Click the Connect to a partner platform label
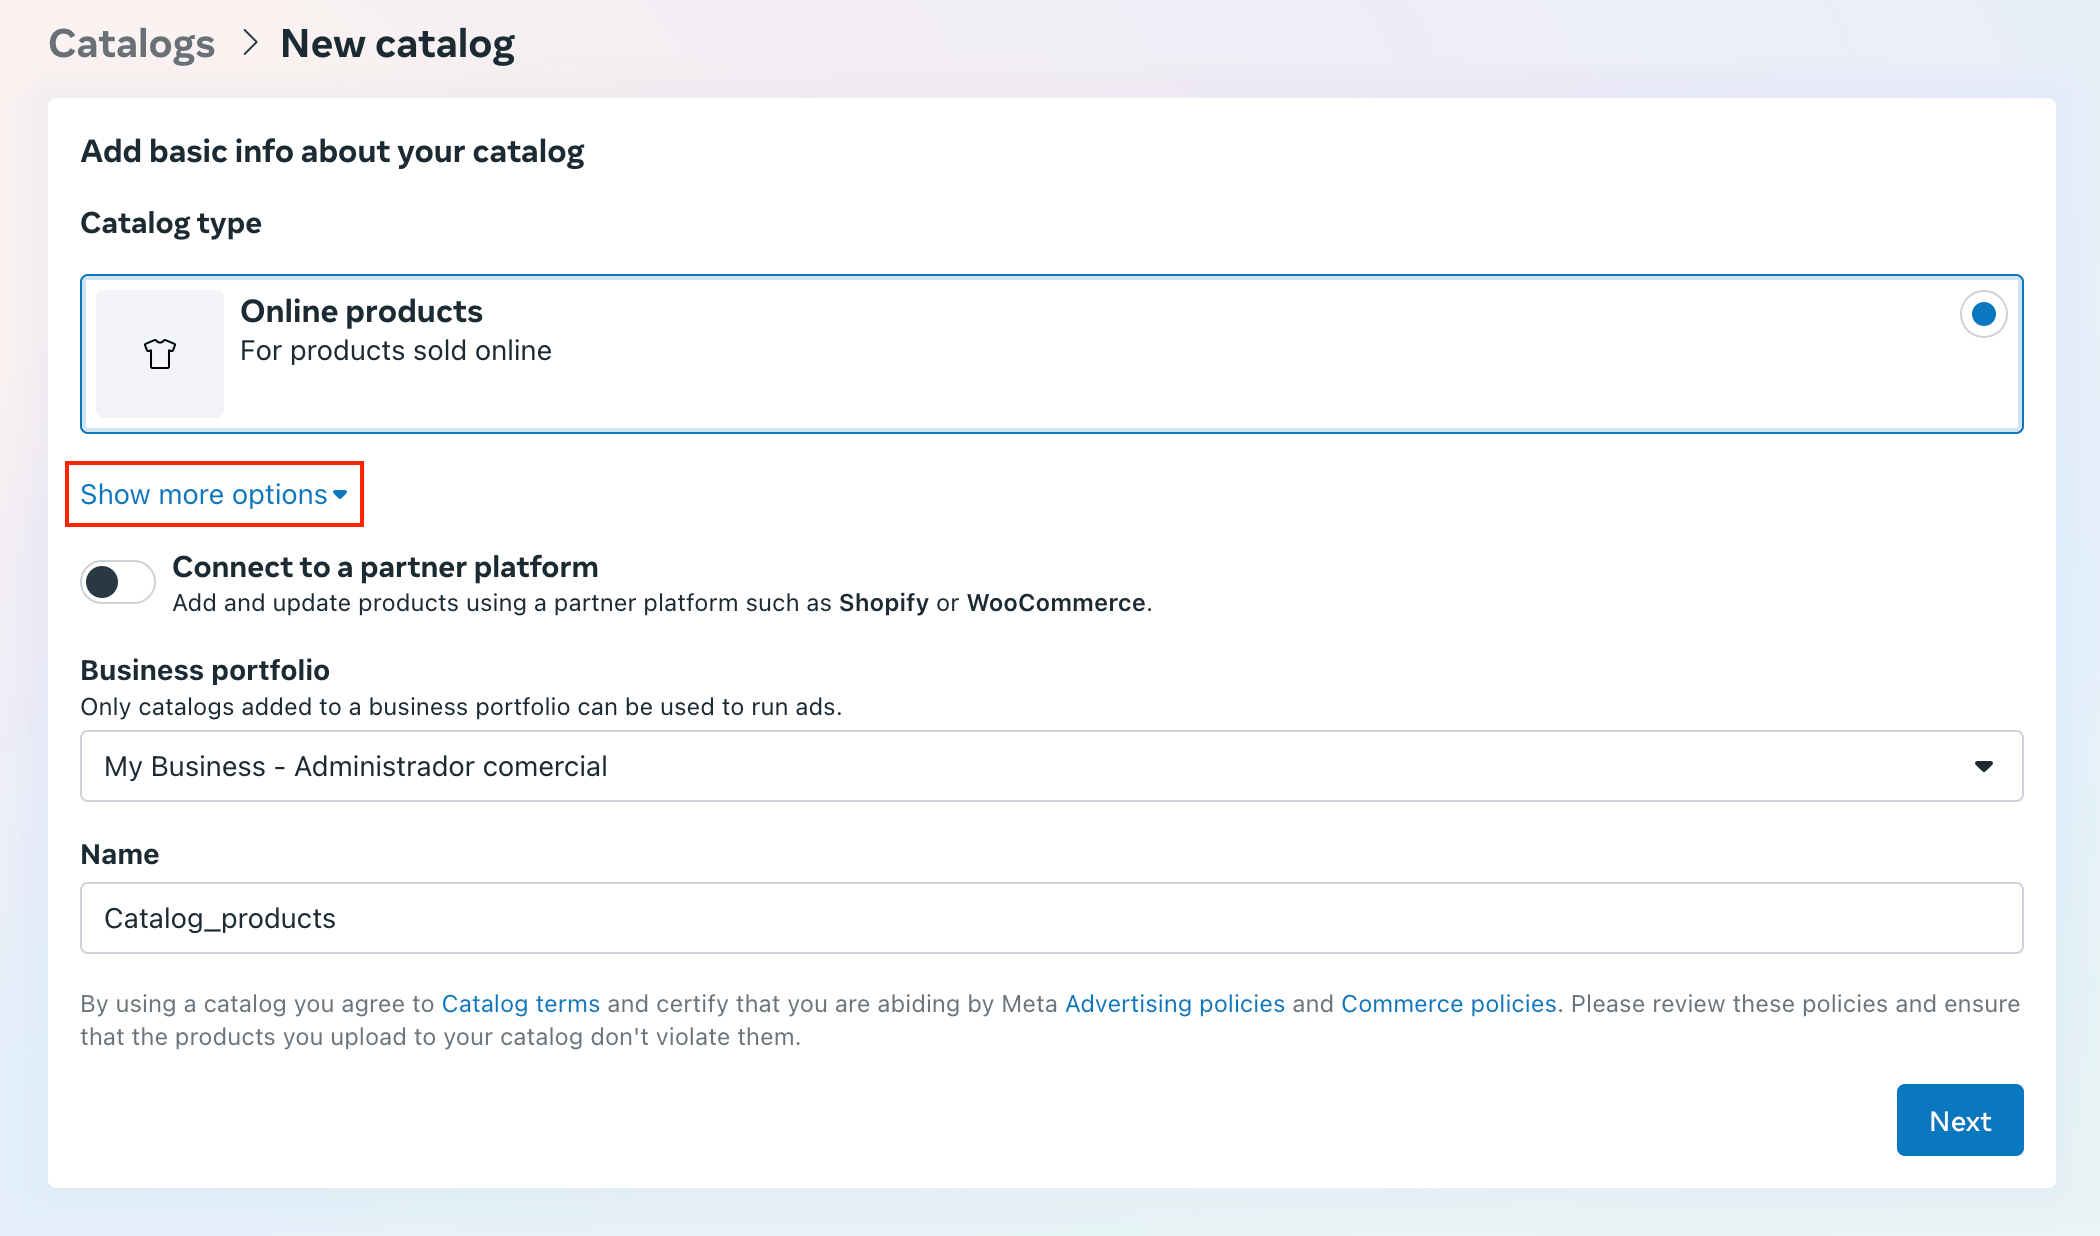This screenshot has width=2100, height=1236. pyautogui.click(x=385, y=567)
